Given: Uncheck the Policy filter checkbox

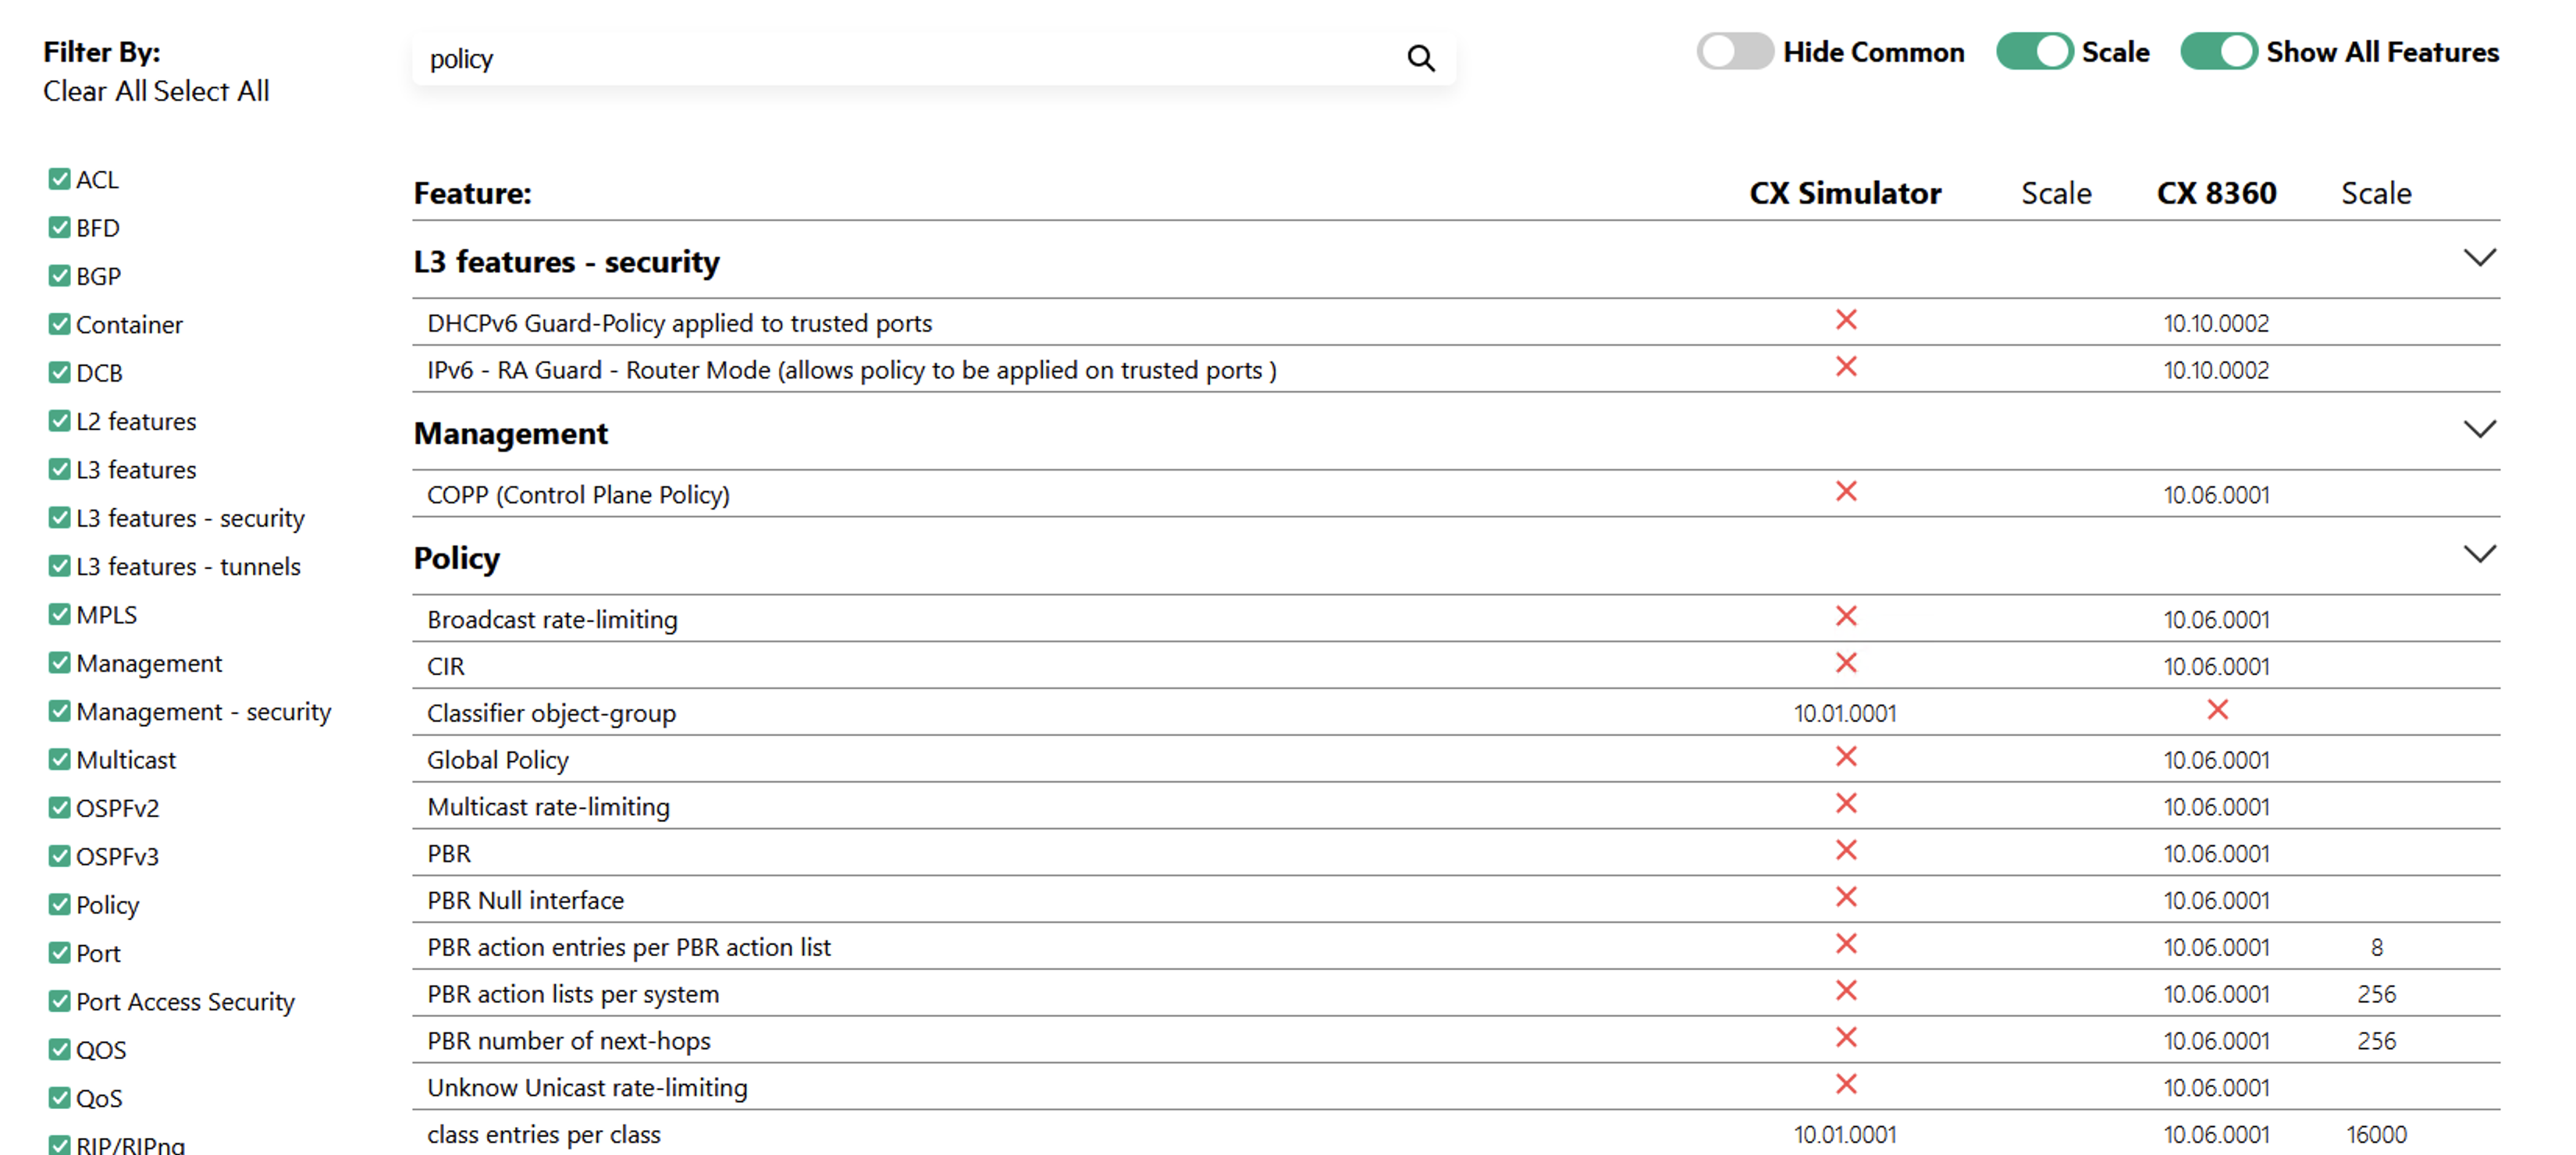Looking at the screenshot, I should pyautogui.click(x=59, y=904).
